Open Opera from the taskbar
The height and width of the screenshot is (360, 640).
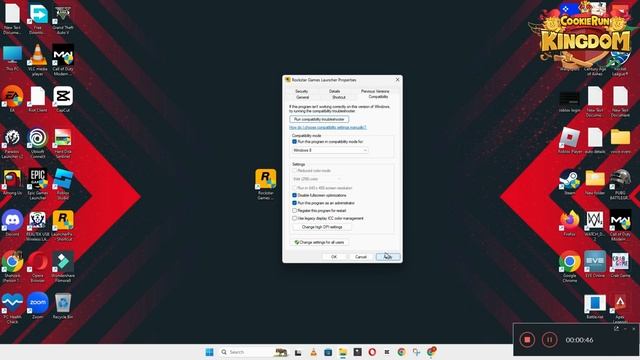tap(372, 352)
